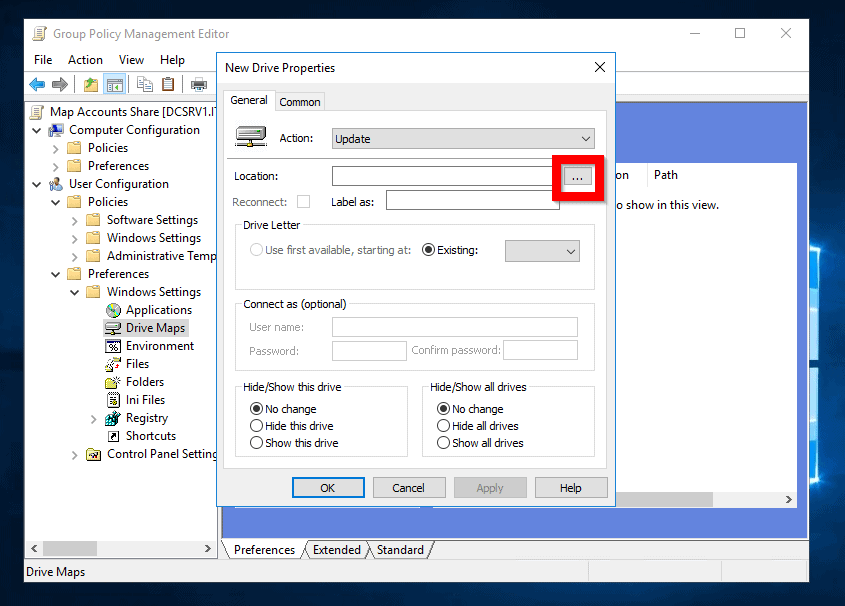
Task: Click the browse '...' button beside Location
Action: pos(578,176)
